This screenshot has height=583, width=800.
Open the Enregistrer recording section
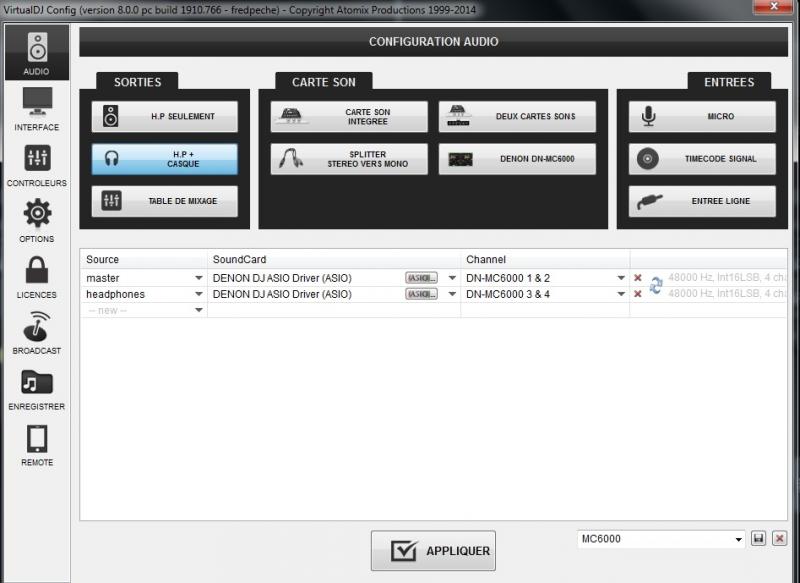pos(37,389)
